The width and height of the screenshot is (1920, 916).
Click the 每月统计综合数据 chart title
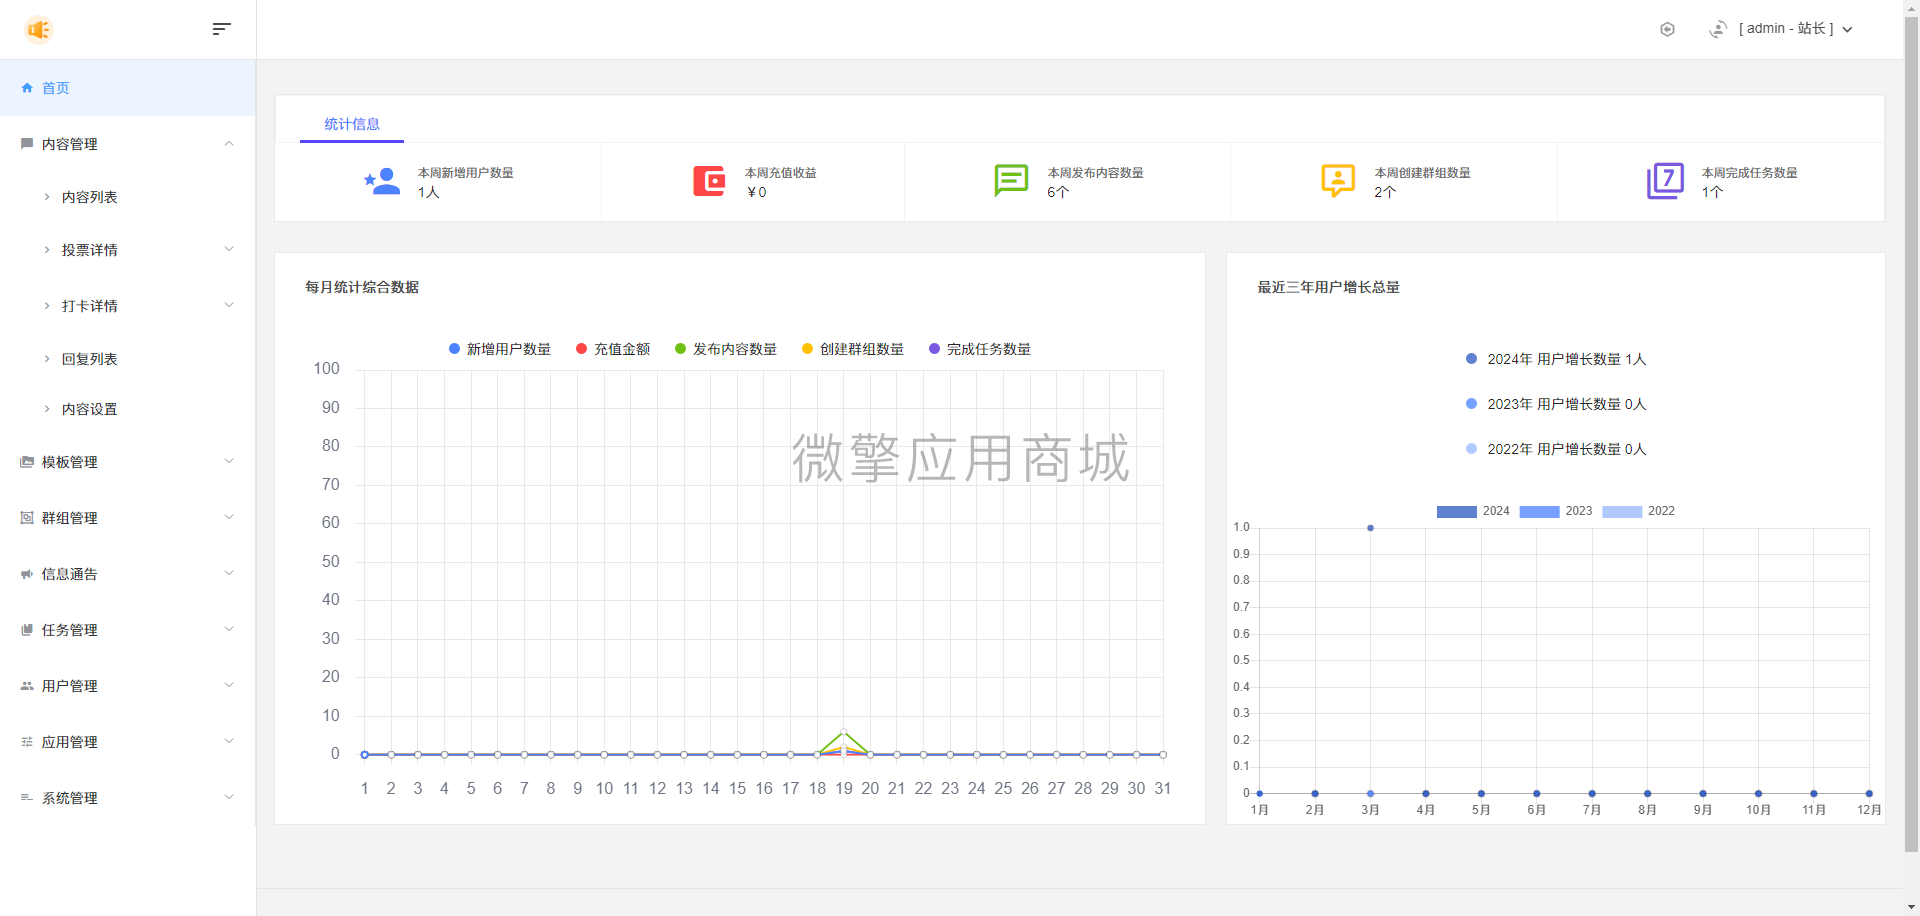tap(362, 287)
